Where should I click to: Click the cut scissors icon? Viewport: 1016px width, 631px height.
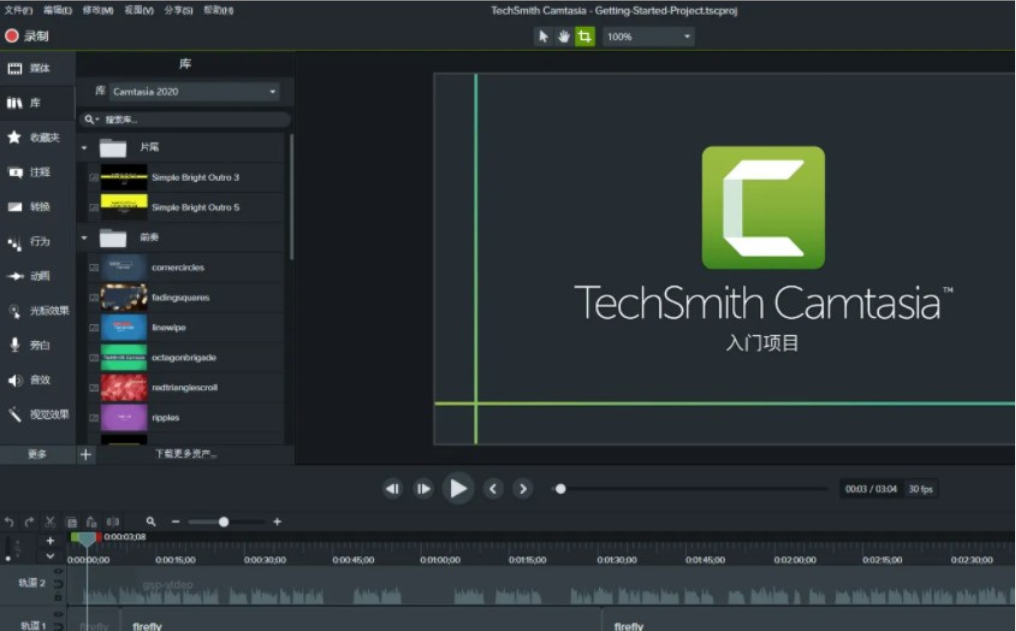click(50, 522)
